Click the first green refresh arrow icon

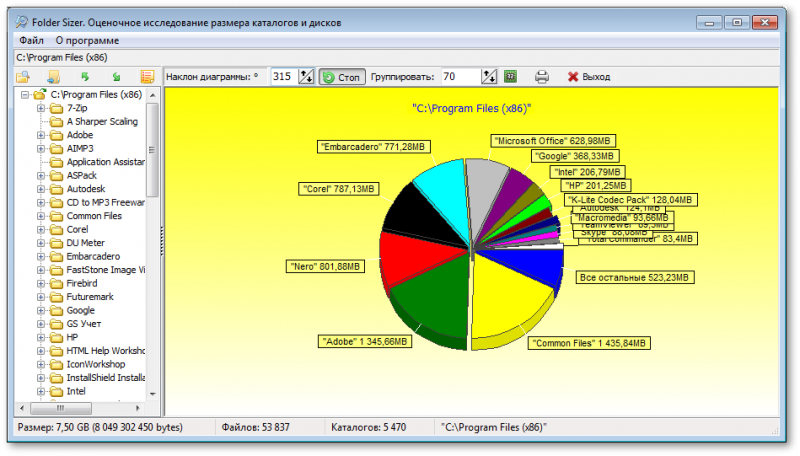click(85, 77)
